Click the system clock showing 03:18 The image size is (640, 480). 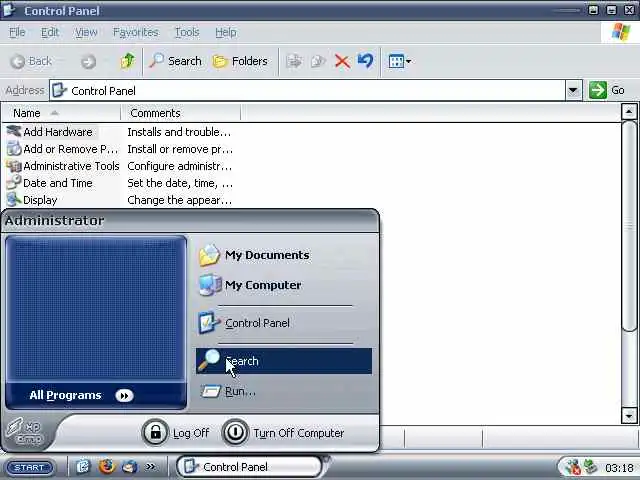pos(619,468)
